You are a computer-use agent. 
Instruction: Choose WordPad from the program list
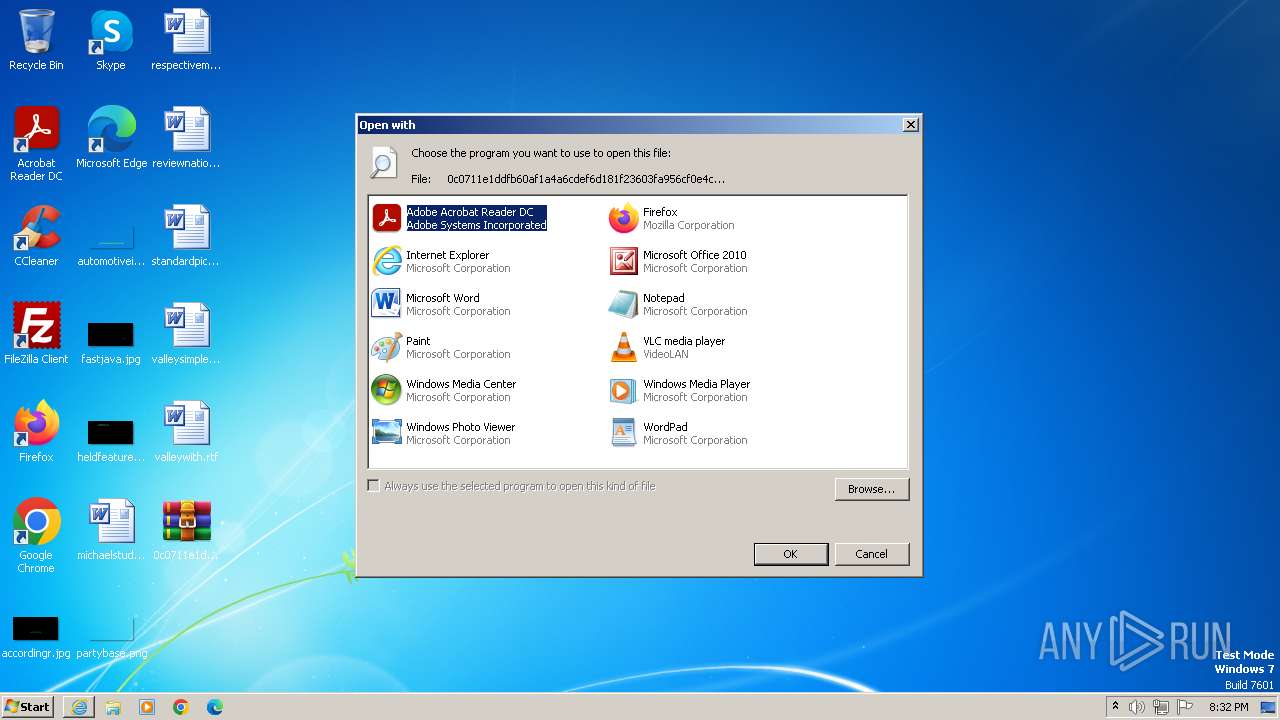tap(678, 433)
